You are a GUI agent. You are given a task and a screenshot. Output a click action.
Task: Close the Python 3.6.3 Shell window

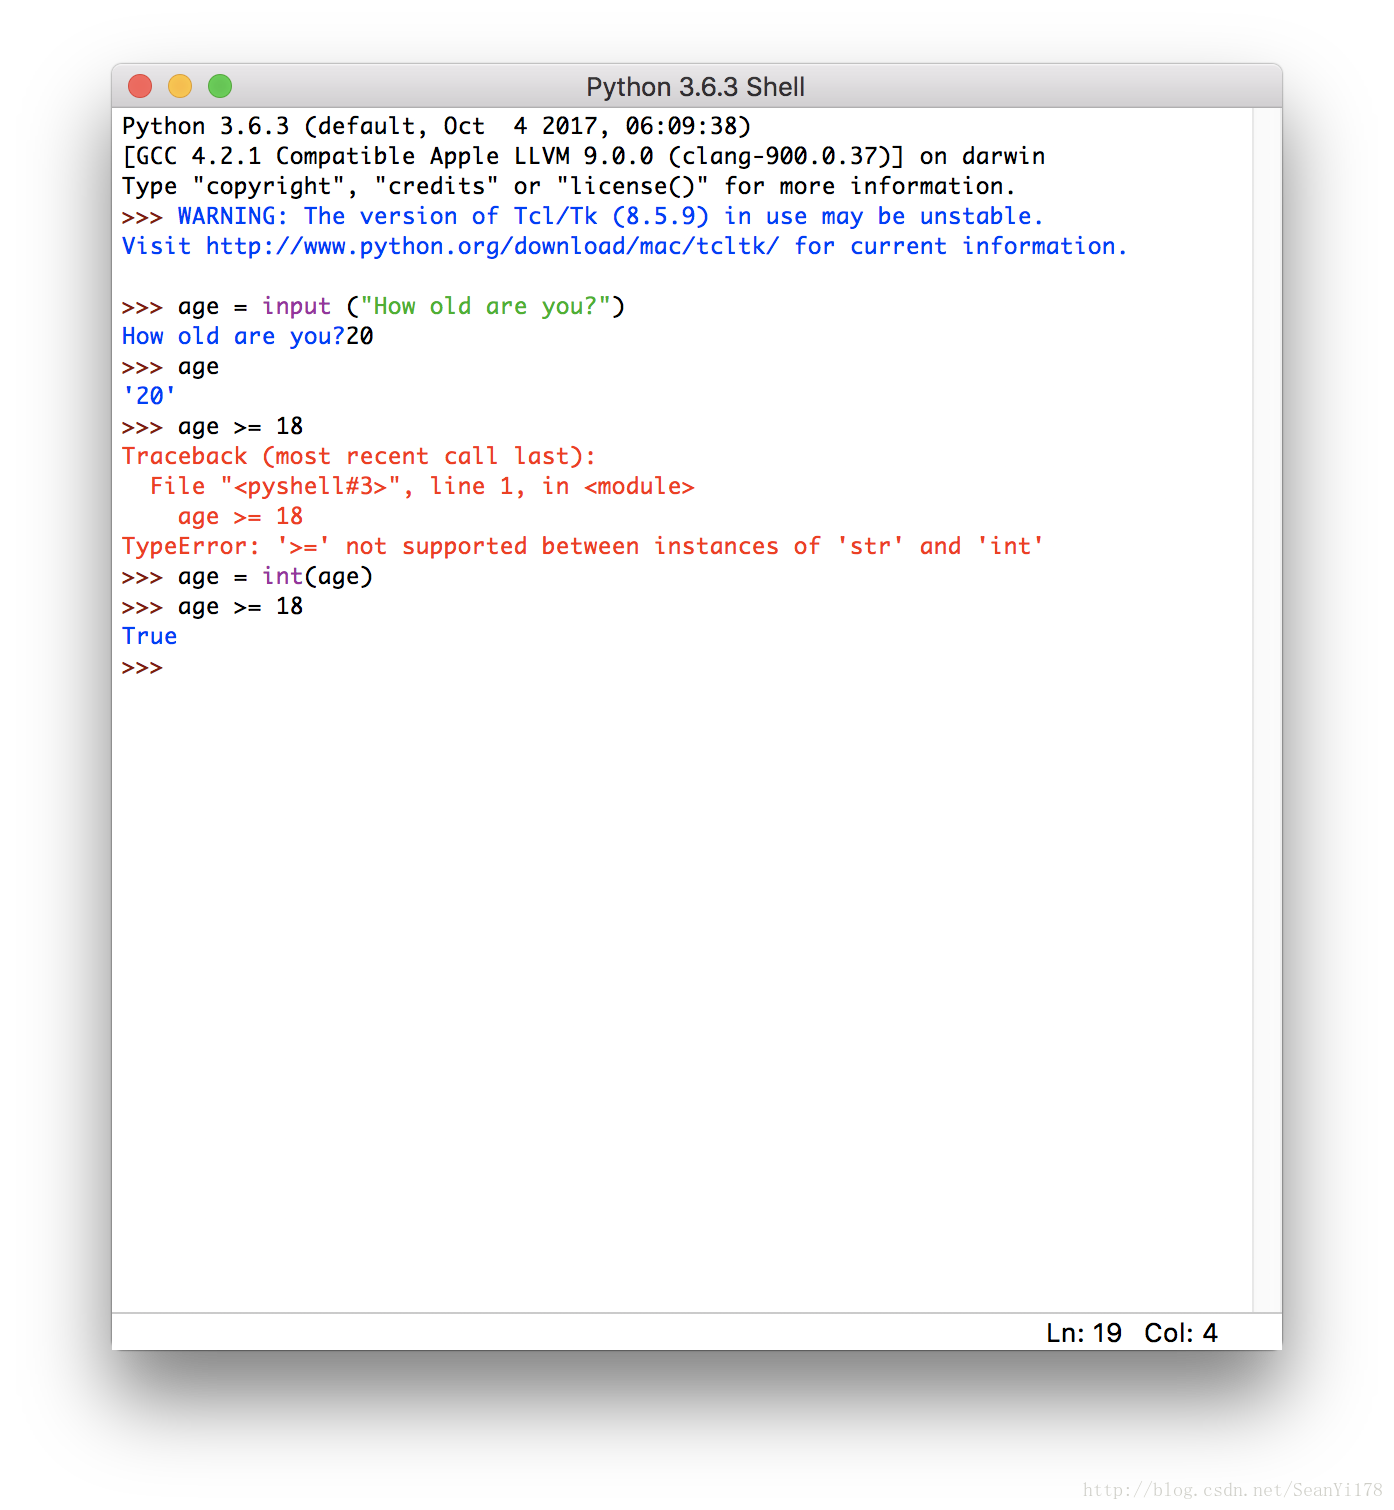tap(140, 86)
